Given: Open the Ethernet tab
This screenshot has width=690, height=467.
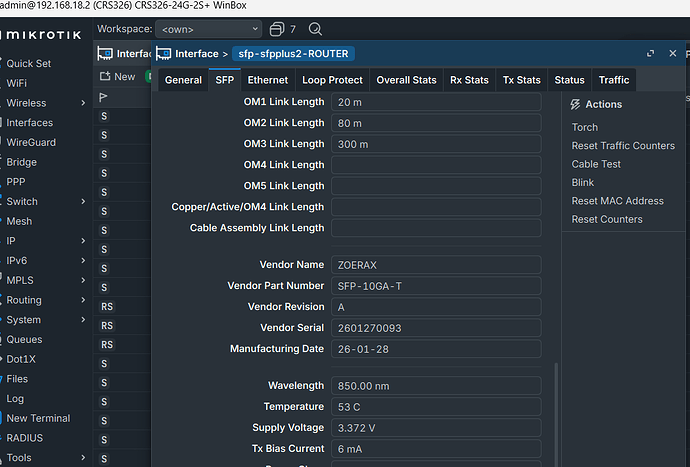Looking at the screenshot, I should tap(268, 80).
